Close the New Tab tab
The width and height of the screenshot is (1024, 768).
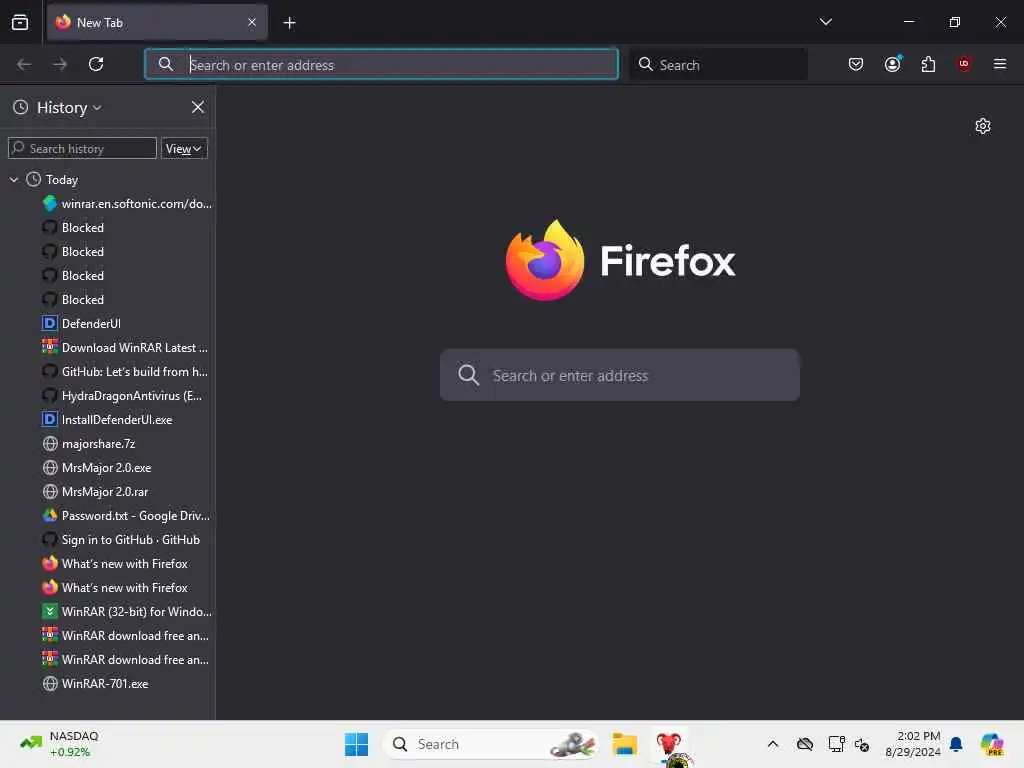pyautogui.click(x=252, y=23)
